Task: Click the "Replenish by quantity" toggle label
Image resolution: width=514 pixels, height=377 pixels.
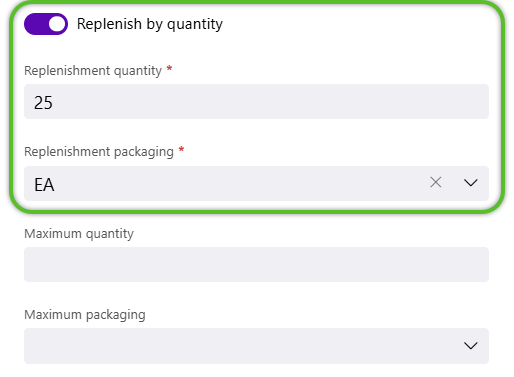Action: (150, 24)
